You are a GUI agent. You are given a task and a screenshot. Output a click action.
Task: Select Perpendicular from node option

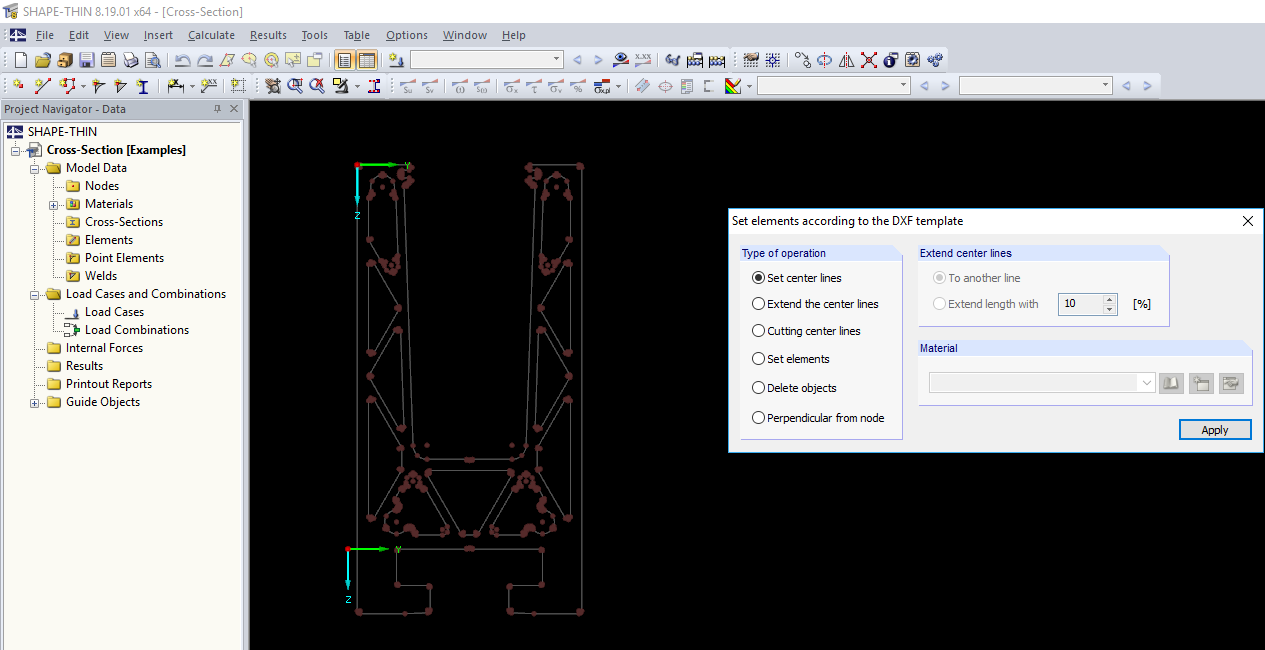pyautogui.click(x=758, y=417)
